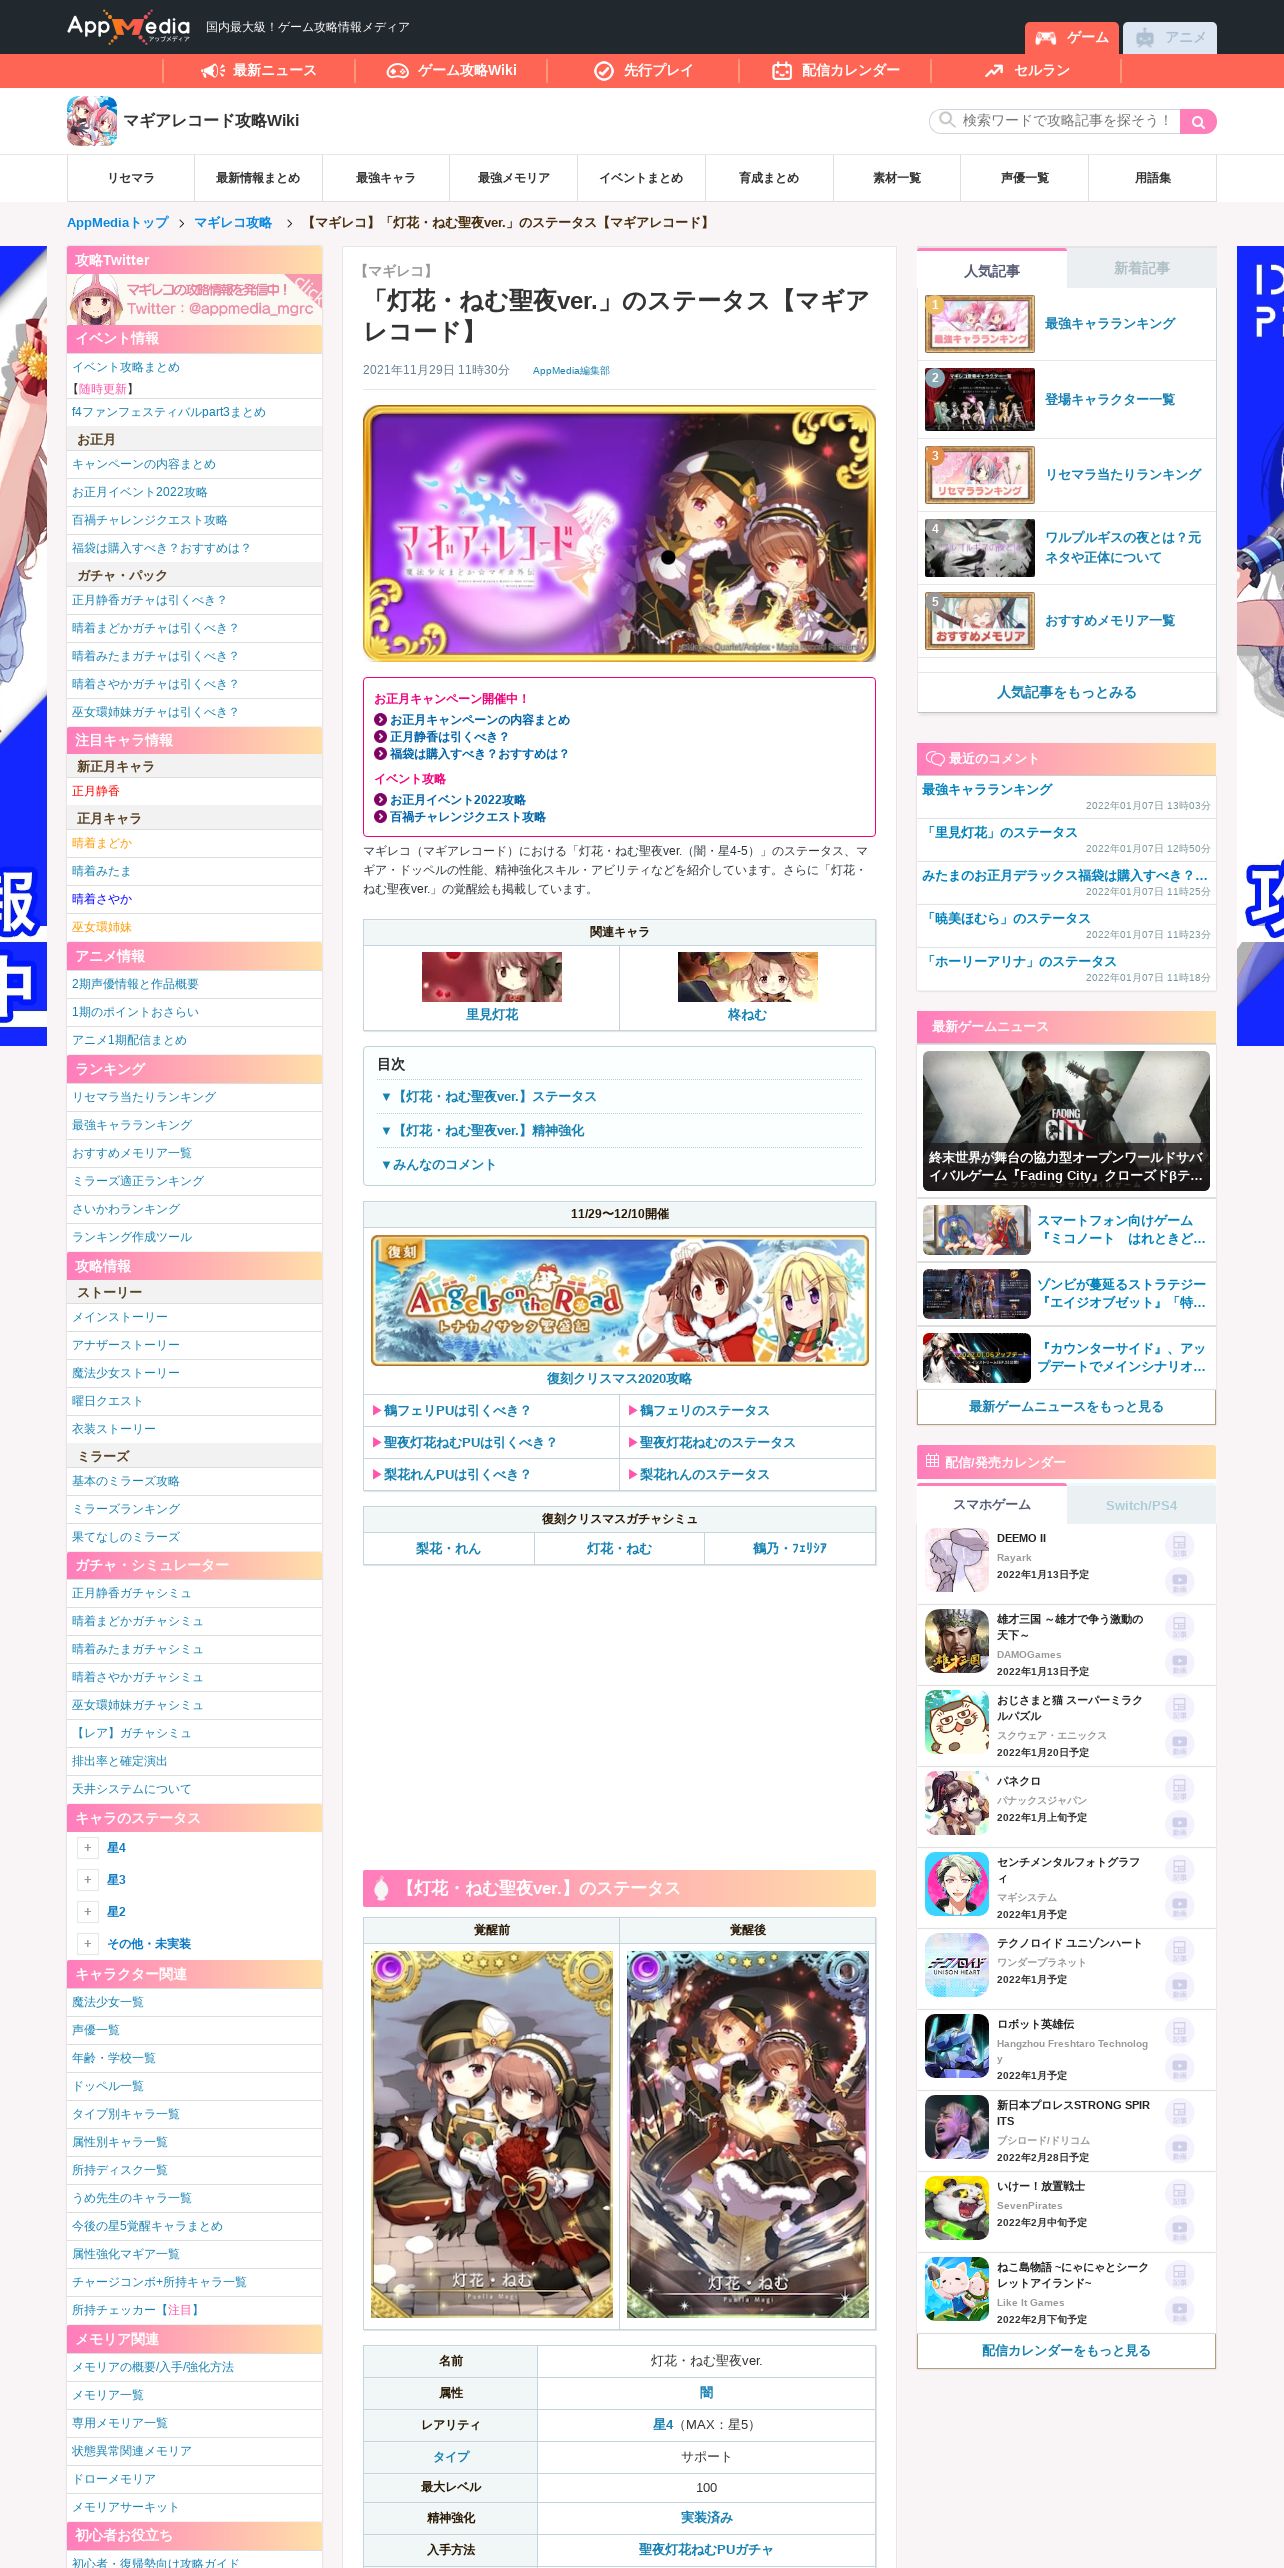Open 復刻クリスマス2020攻略 link
1284x2568 pixels.
coord(619,1379)
